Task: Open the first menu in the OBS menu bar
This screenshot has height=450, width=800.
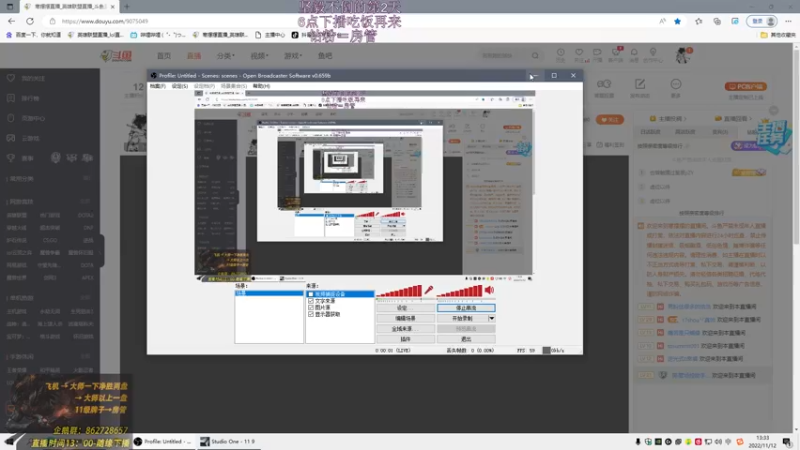Action: [x=158, y=86]
